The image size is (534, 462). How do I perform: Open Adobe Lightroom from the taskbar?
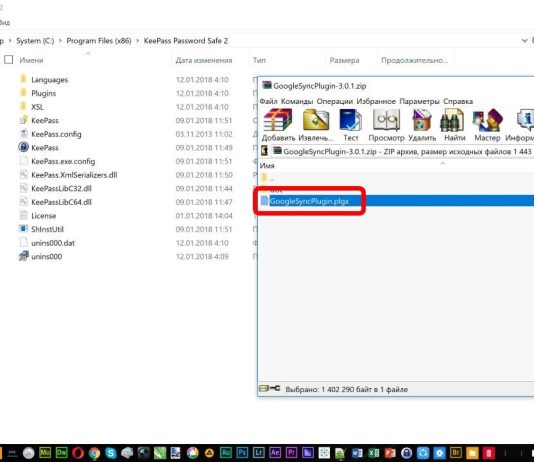coord(258,453)
